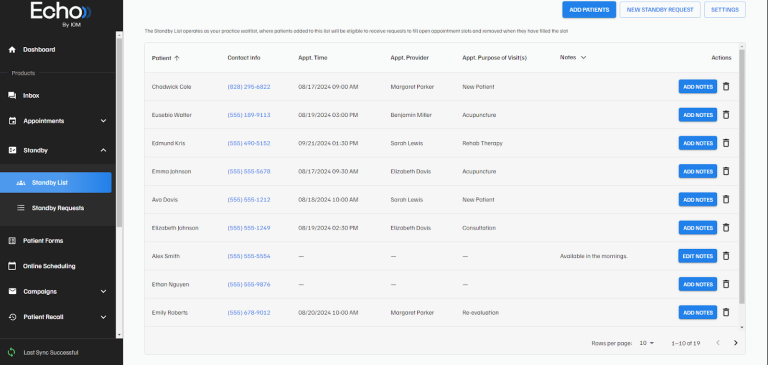Sort by Patient column arrow
768x365 pixels.
click(x=177, y=58)
